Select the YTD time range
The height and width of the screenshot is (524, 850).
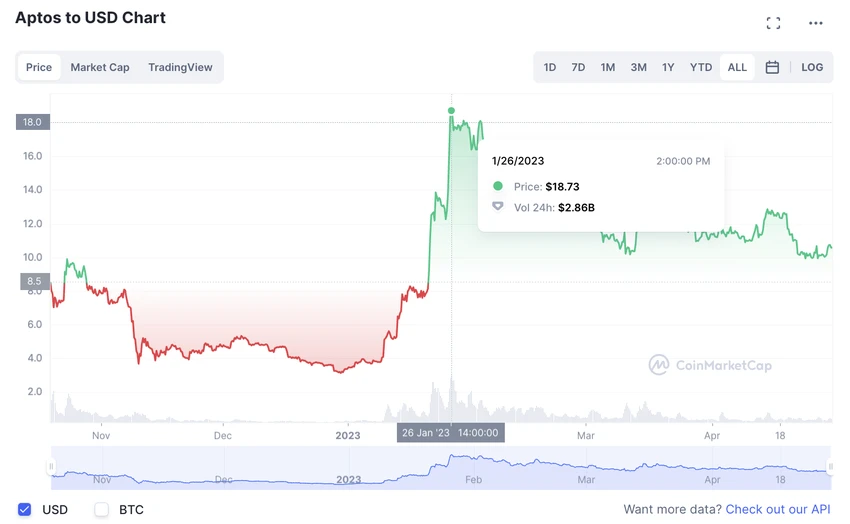tap(701, 67)
